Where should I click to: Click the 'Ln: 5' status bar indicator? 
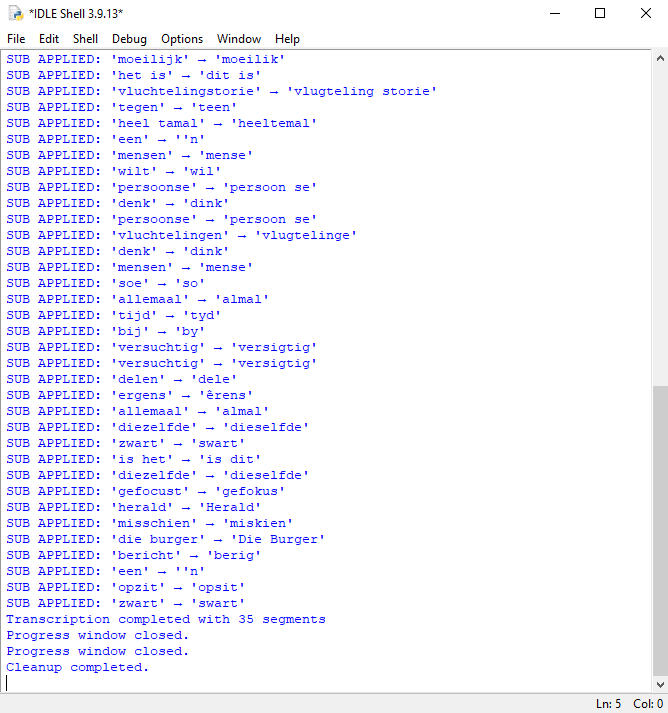click(608, 704)
